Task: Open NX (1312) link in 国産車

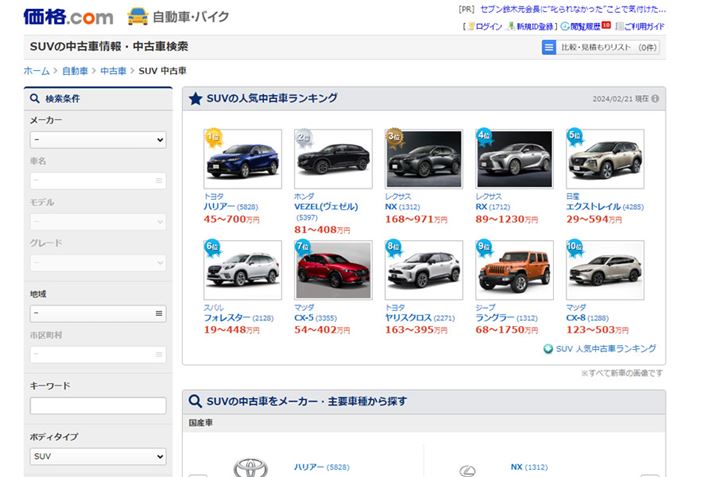Action: [529, 467]
